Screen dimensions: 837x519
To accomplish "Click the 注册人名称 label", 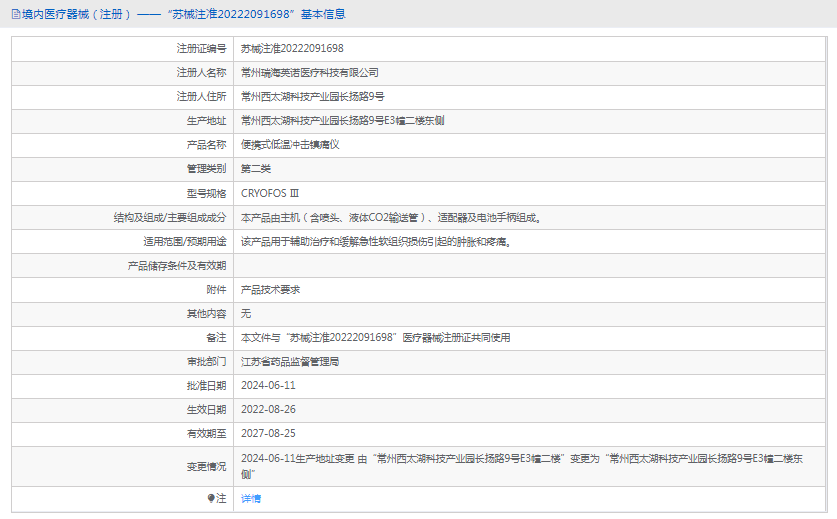I will tap(201, 73).
